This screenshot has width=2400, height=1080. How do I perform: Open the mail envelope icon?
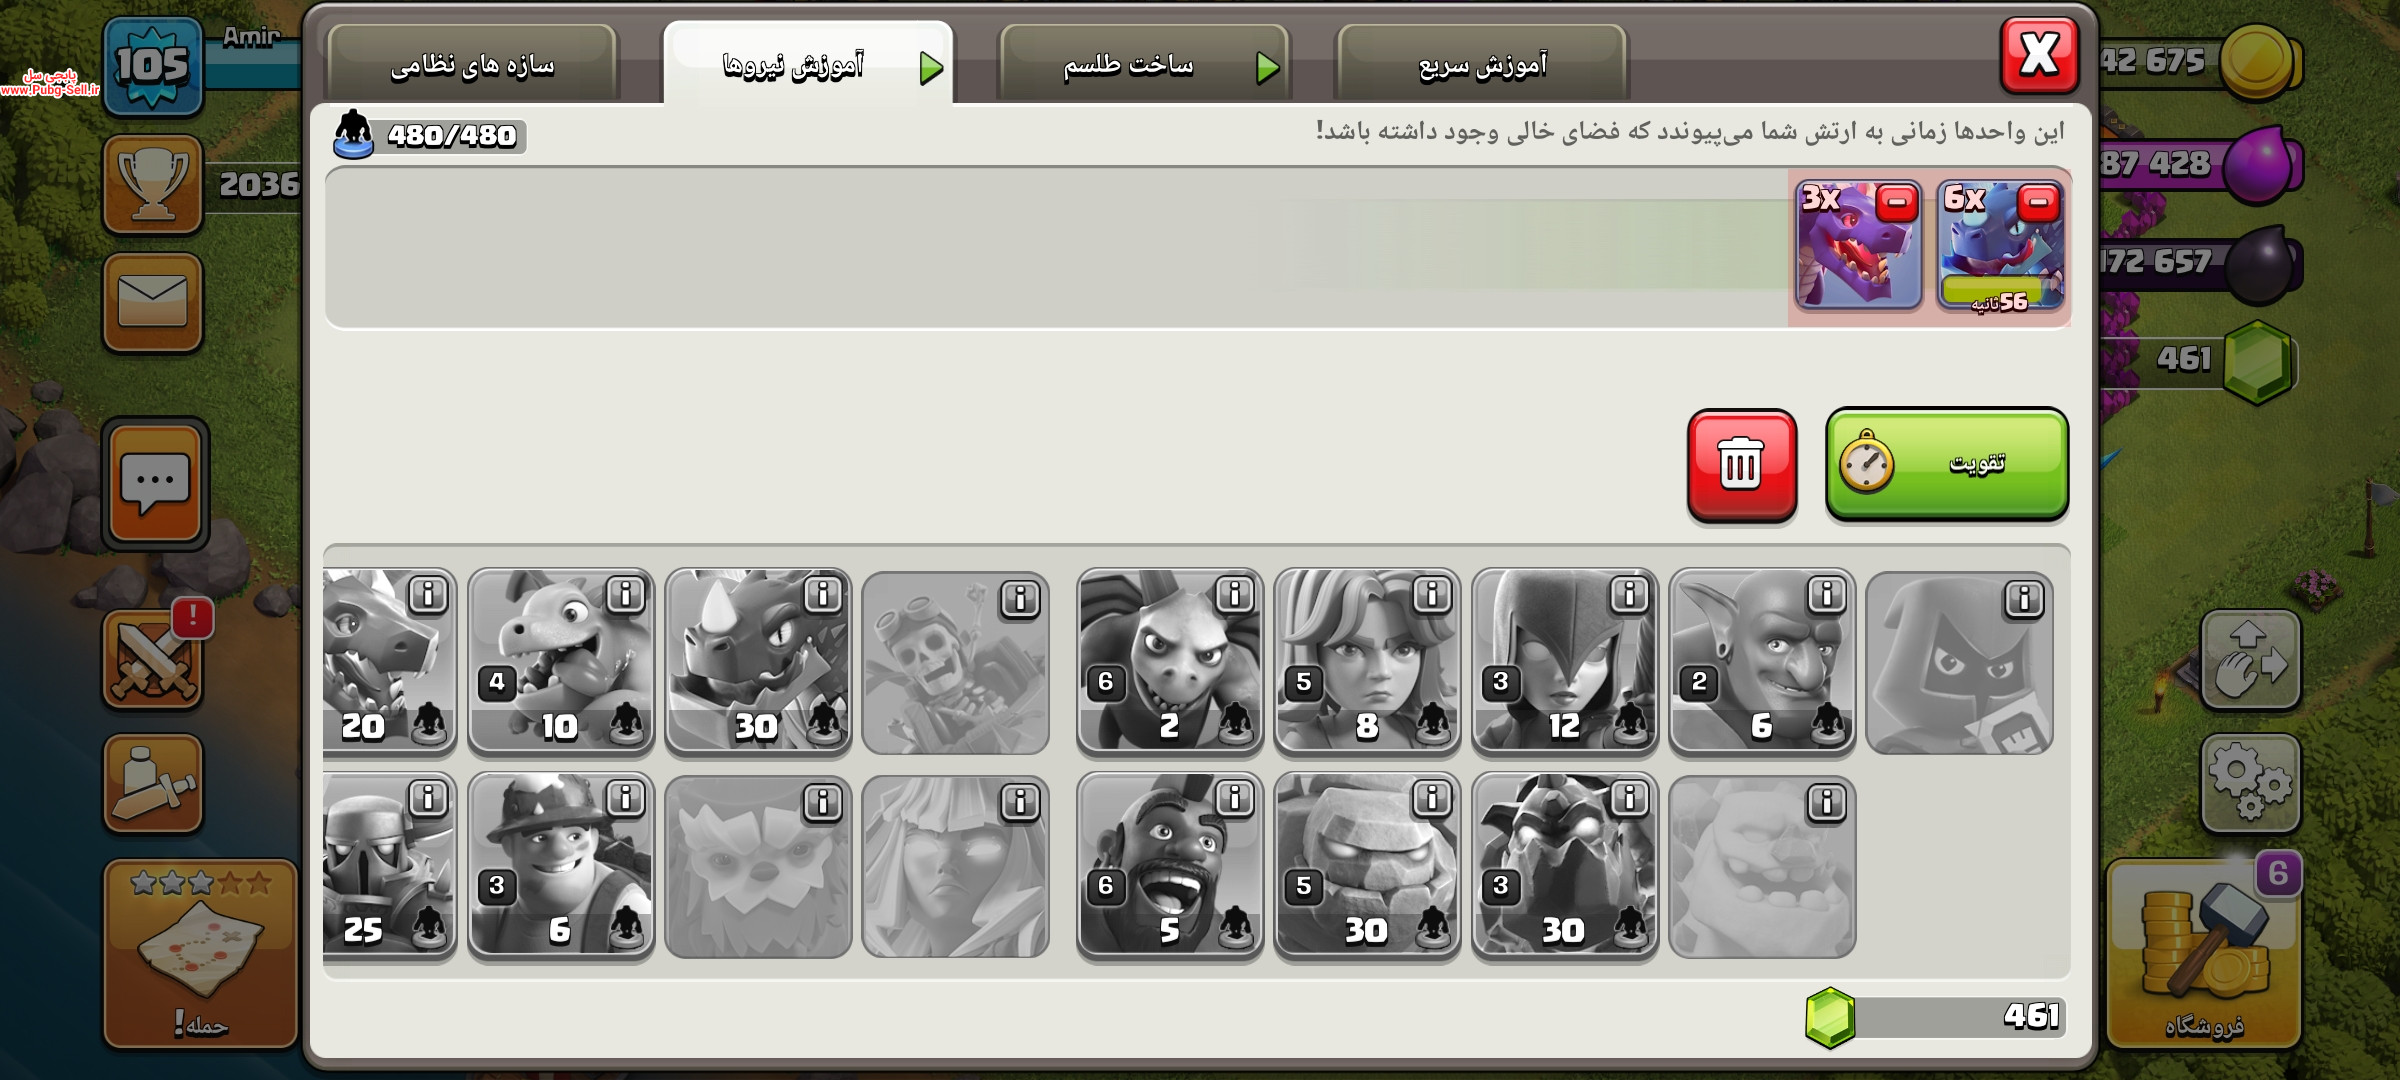click(152, 302)
